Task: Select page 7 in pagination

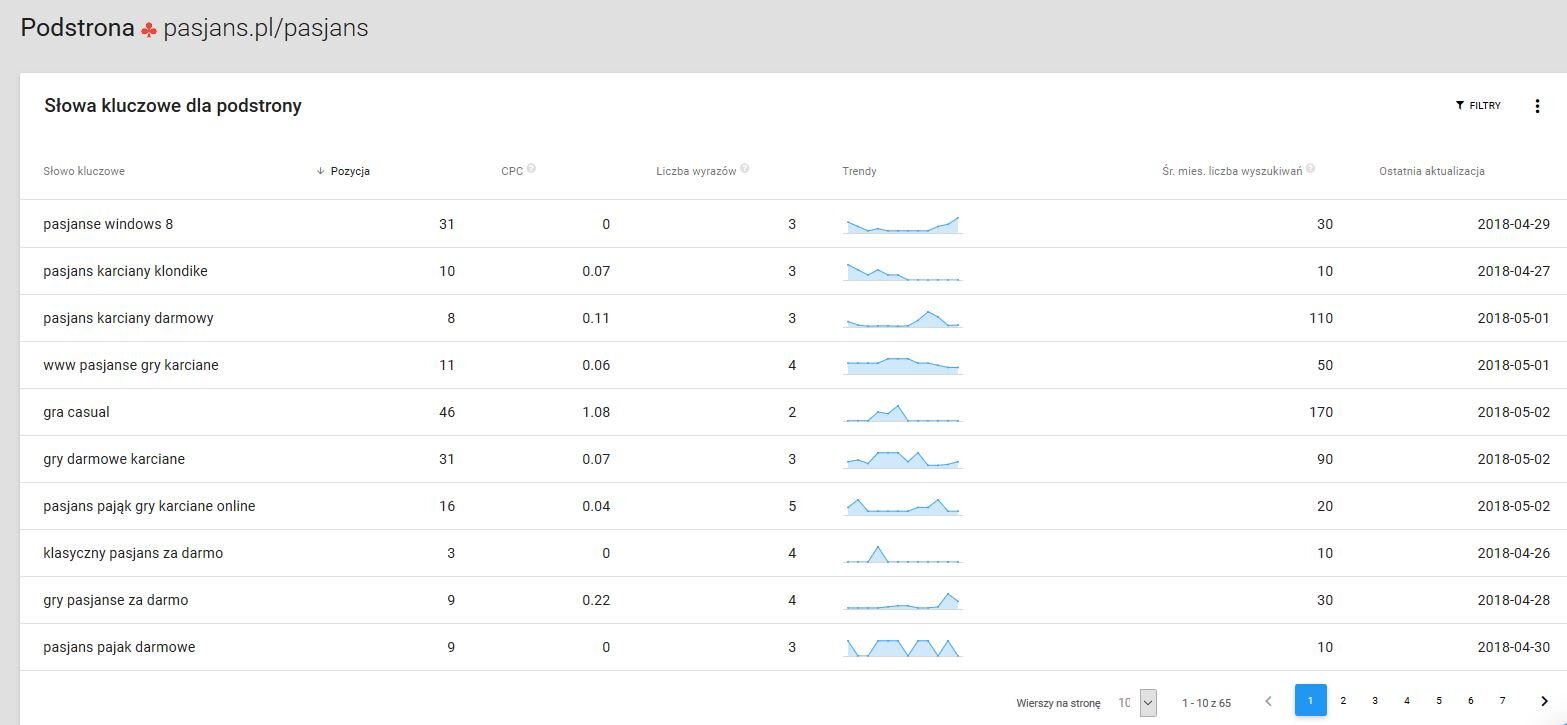Action: point(1502,701)
